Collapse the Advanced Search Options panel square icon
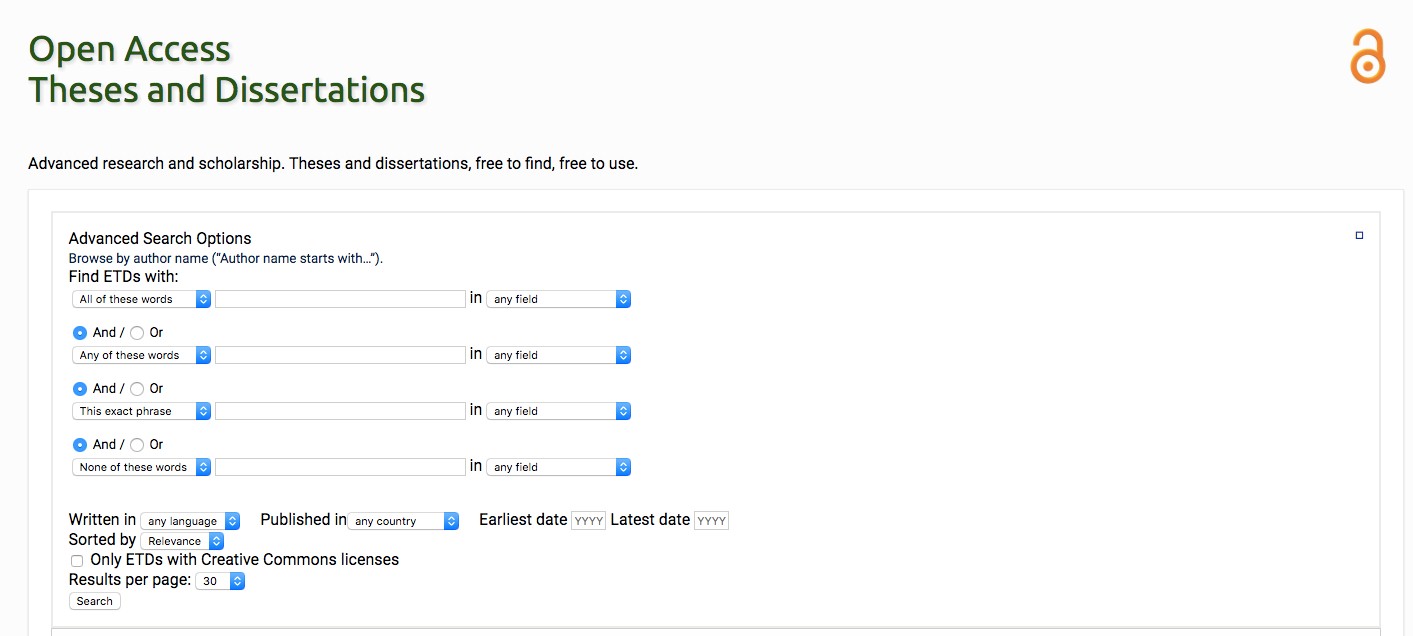 (x=1359, y=236)
